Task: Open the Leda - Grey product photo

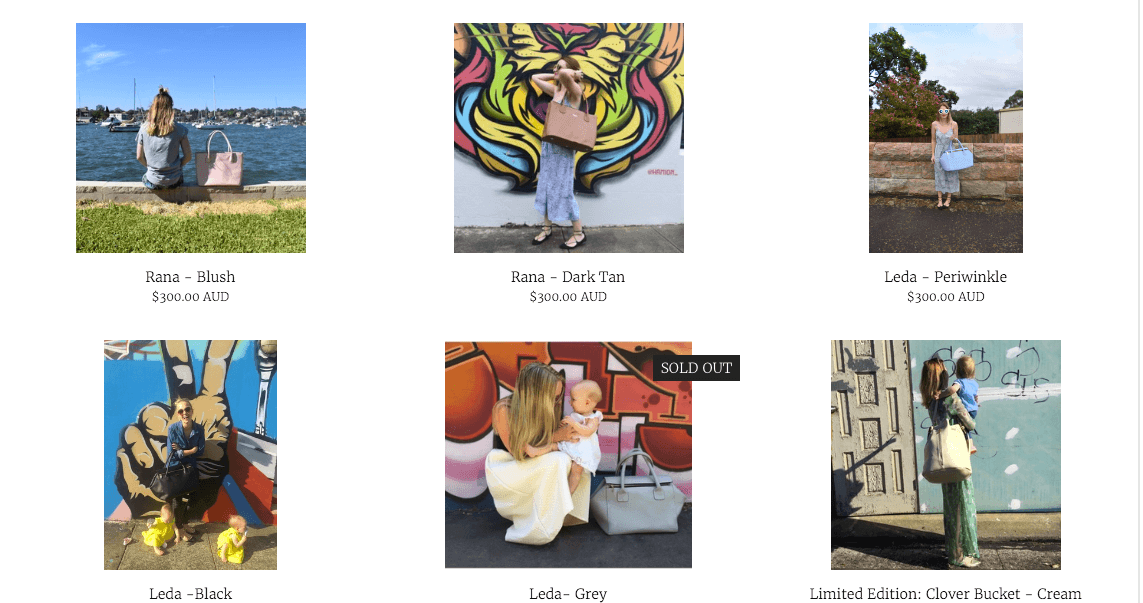Action: [x=569, y=454]
